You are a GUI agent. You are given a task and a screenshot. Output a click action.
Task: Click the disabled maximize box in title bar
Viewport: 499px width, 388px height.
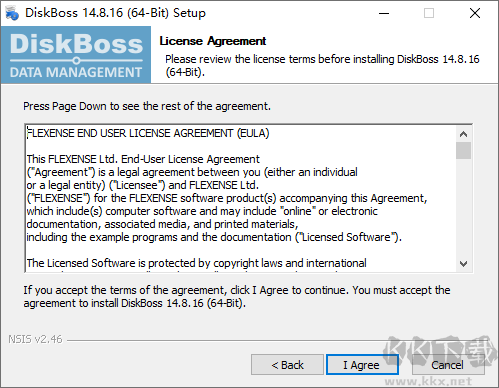[x=429, y=13]
